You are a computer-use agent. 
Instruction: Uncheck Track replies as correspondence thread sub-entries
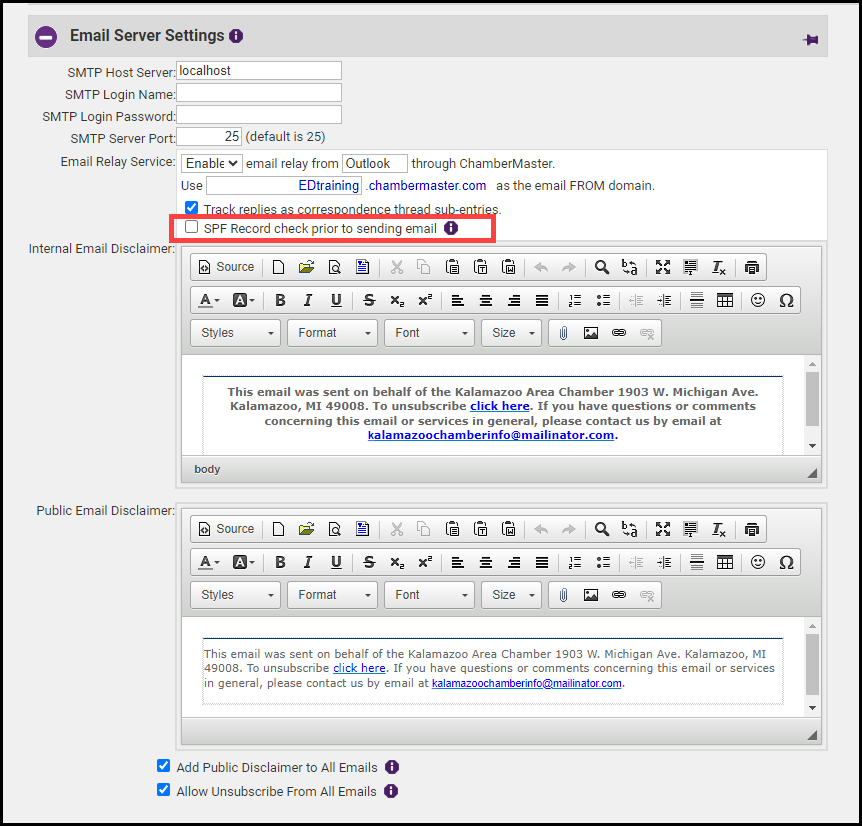[192, 208]
